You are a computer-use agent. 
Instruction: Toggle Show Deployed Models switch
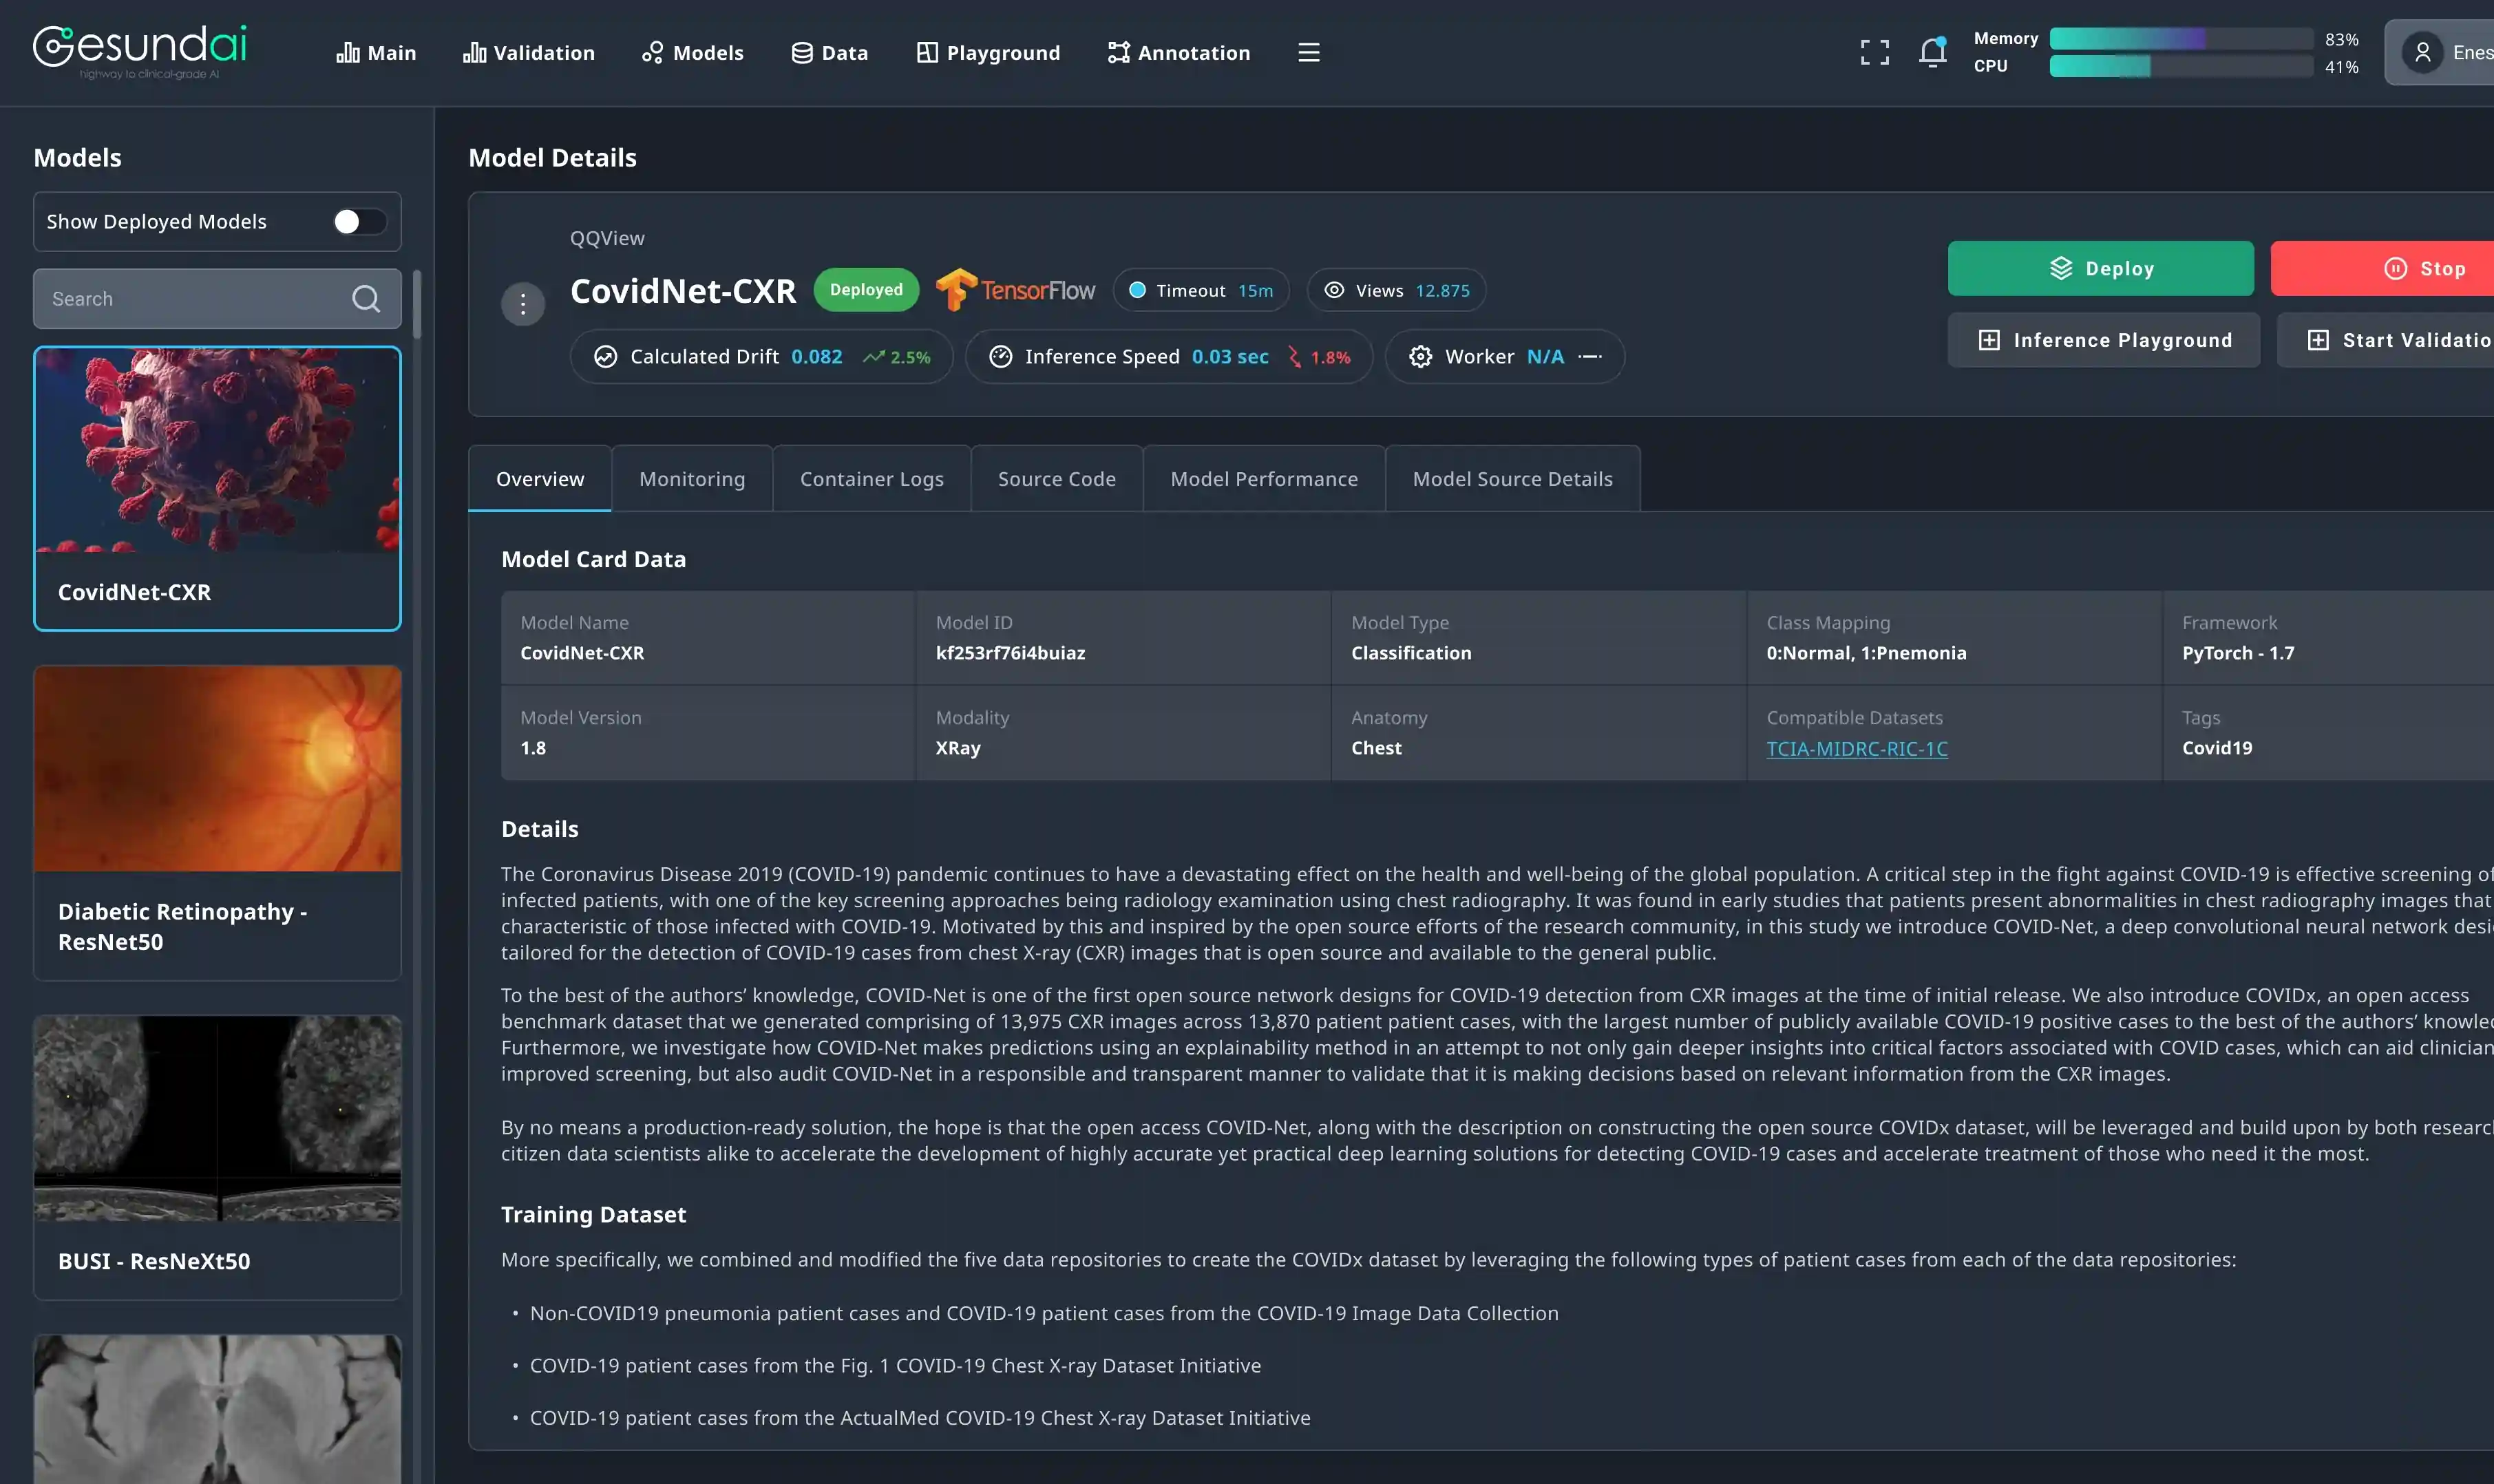(359, 222)
